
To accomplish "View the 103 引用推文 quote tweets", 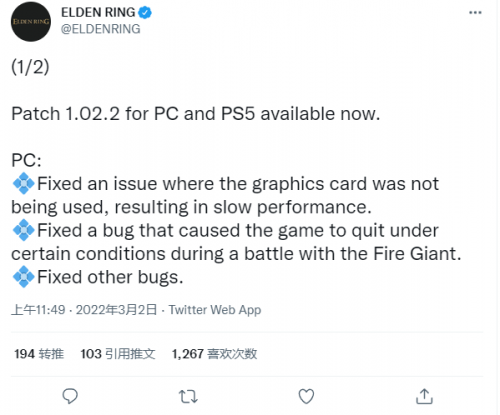I will coord(118,354).
